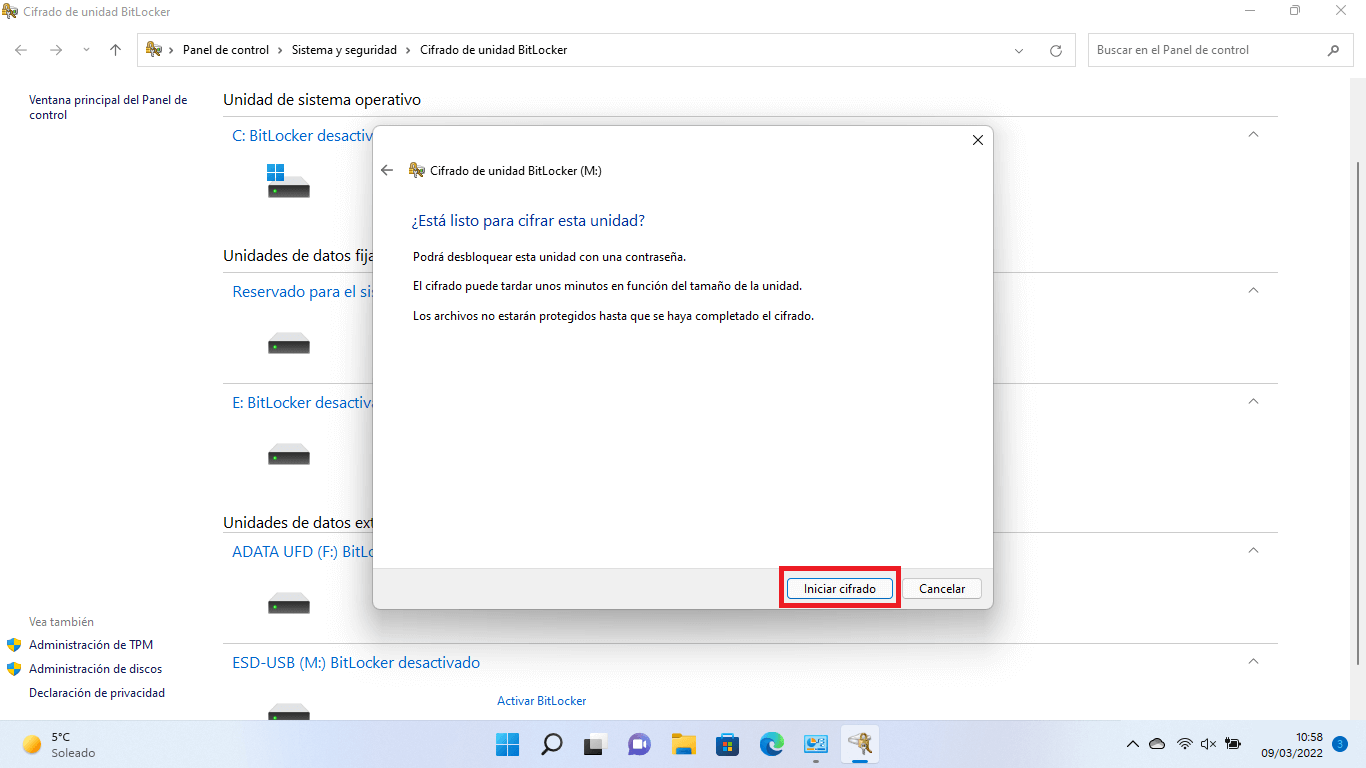Viewport: 1366px width, 768px height.
Task: Open 'Ventana principal del Panel de control' link
Action: 108,107
